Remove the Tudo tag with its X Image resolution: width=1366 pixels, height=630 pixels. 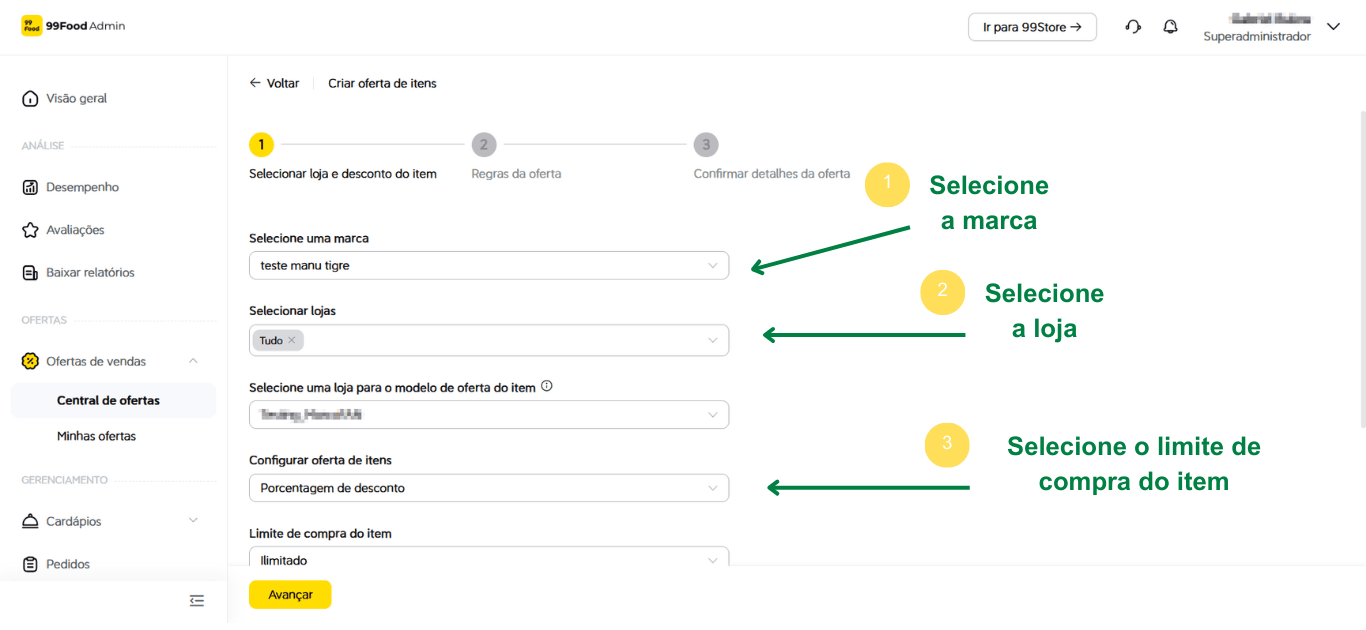292,340
